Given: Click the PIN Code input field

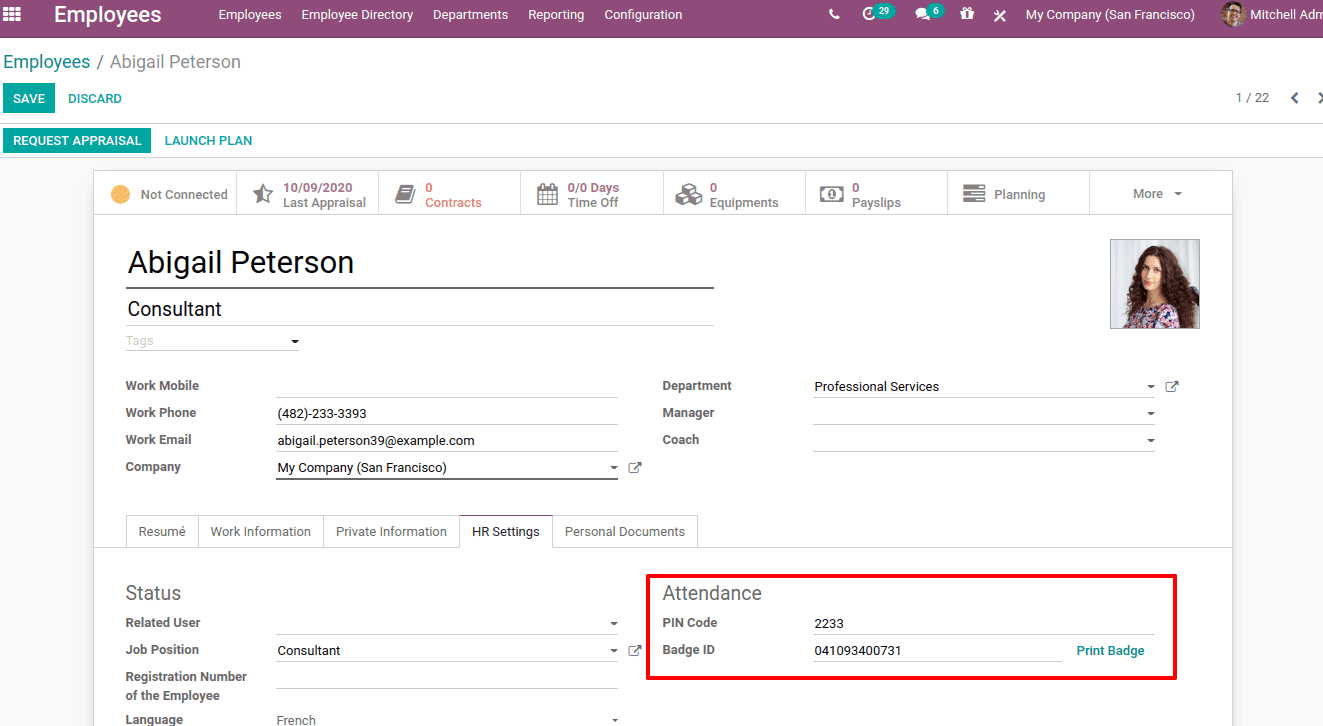Looking at the screenshot, I should coord(984,623).
